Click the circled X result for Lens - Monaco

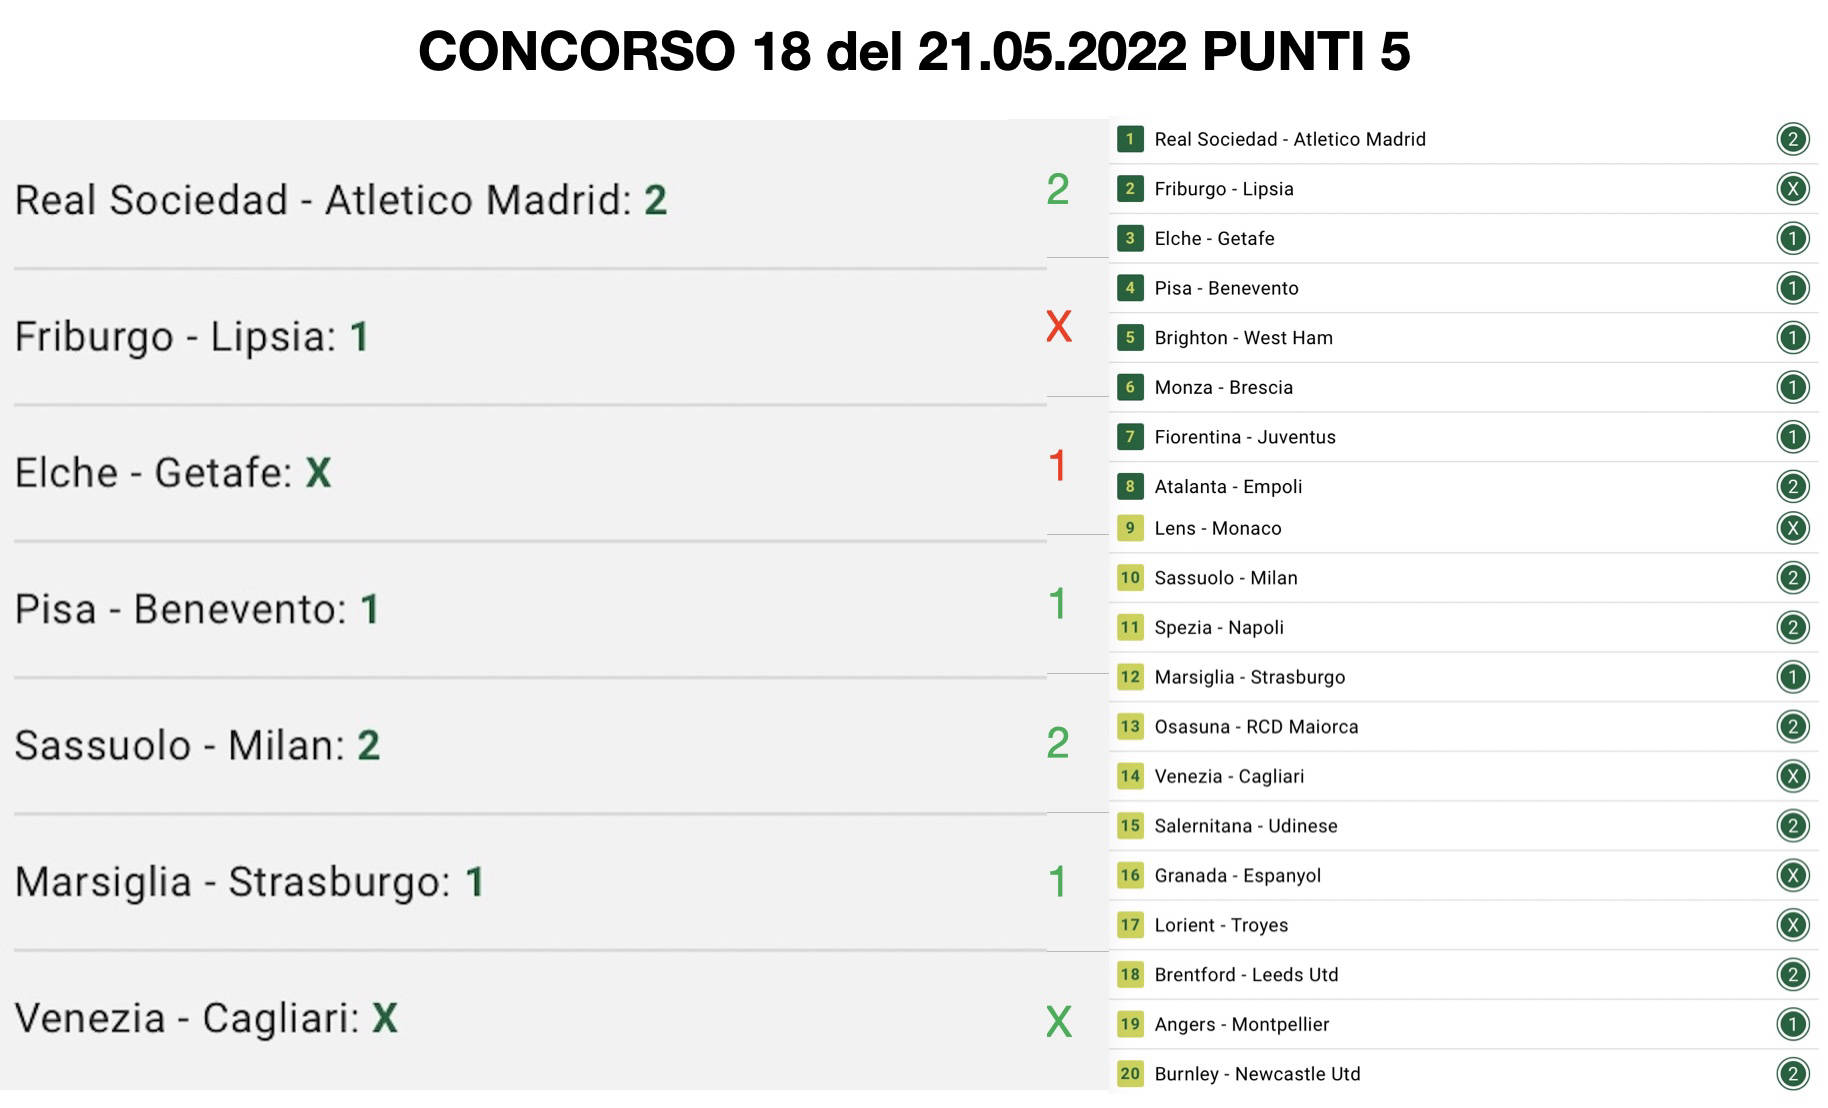(1792, 528)
